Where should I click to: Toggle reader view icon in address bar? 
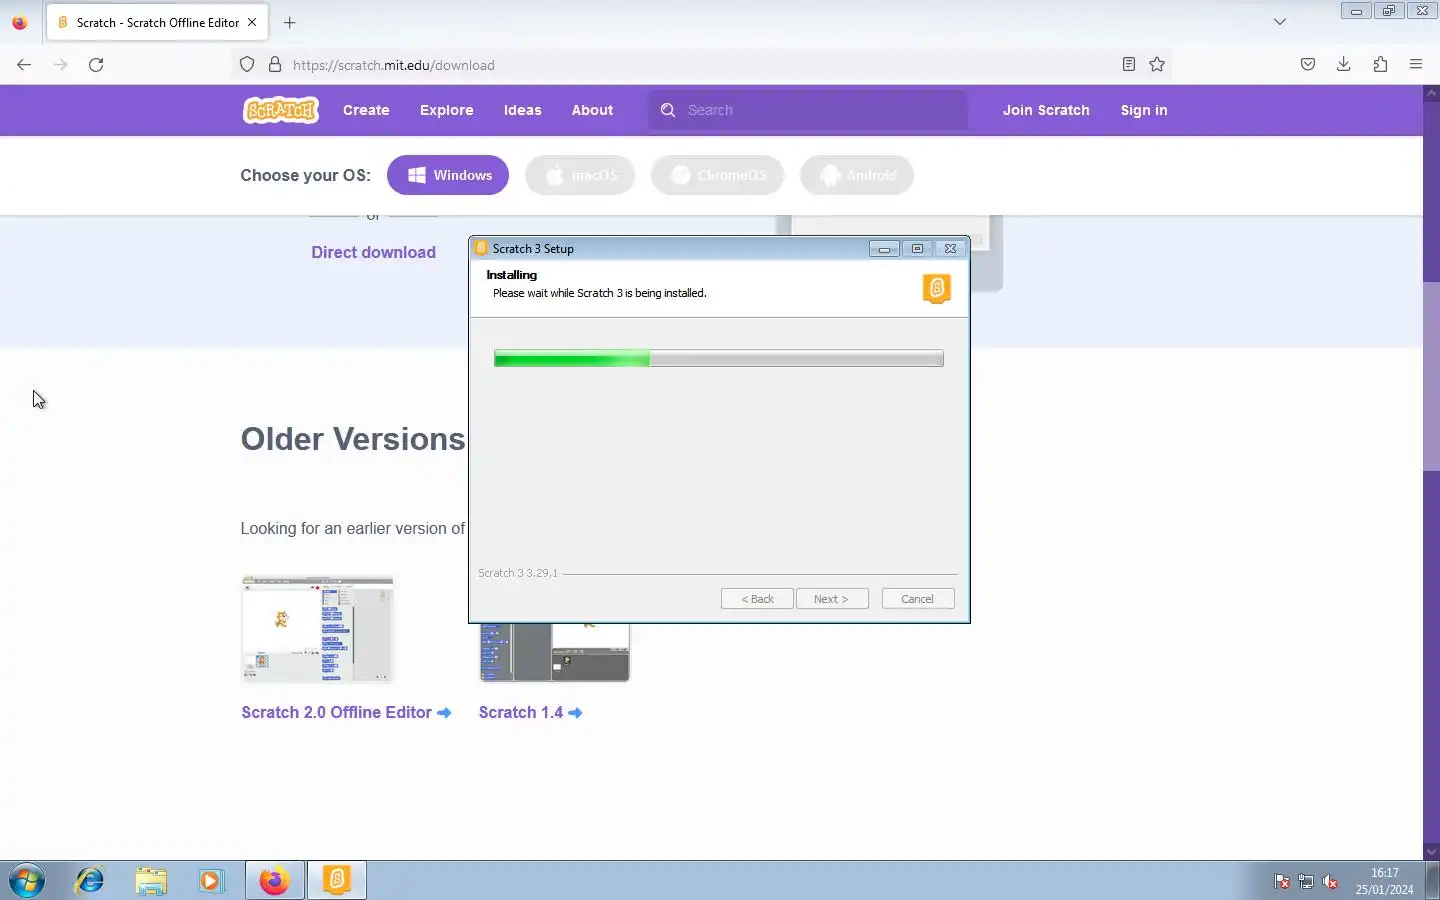coord(1128,65)
